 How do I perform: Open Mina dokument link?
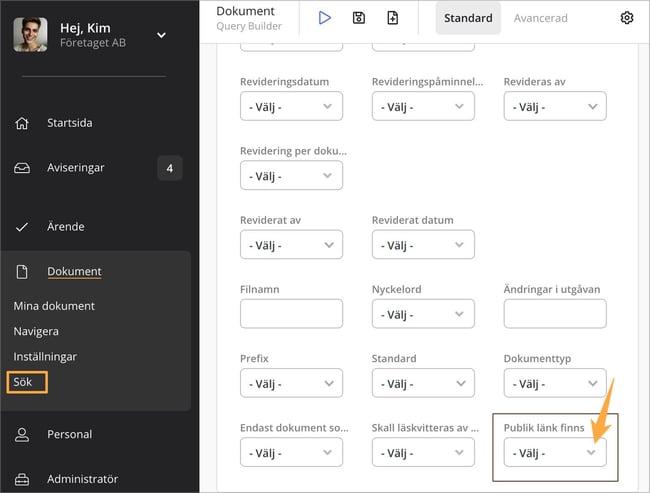pyautogui.click(x=54, y=306)
